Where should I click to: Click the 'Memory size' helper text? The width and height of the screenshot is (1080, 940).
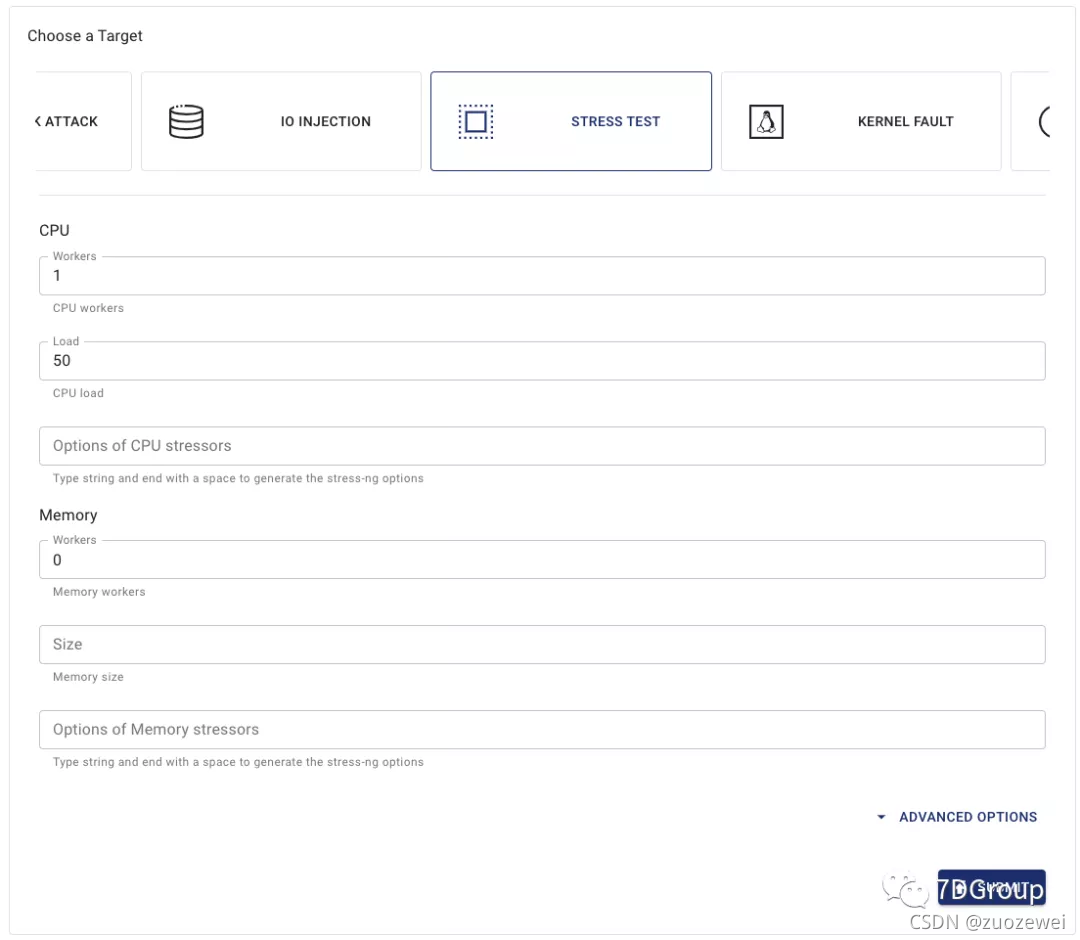[x=88, y=677]
